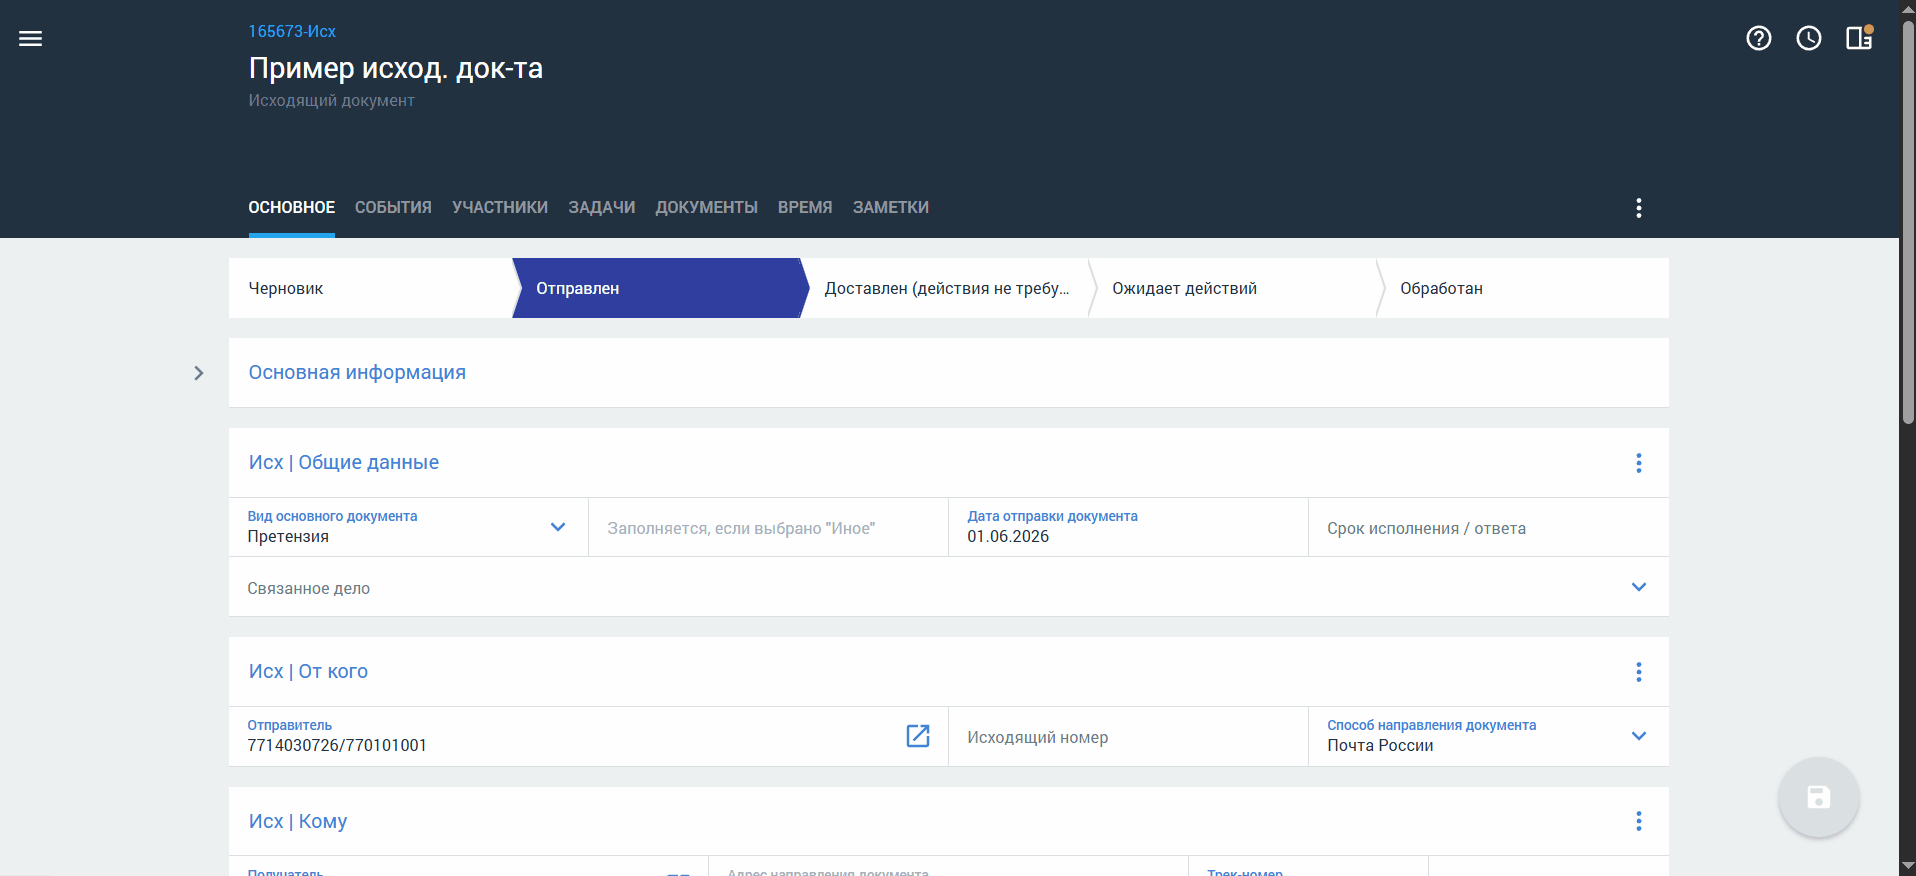Open the hamburger navigation menu
1916x876 pixels.
click(x=31, y=39)
